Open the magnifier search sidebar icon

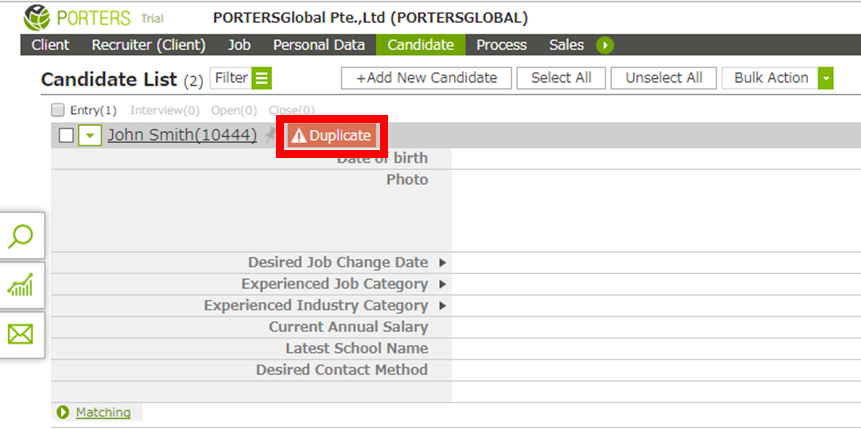click(21, 236)
